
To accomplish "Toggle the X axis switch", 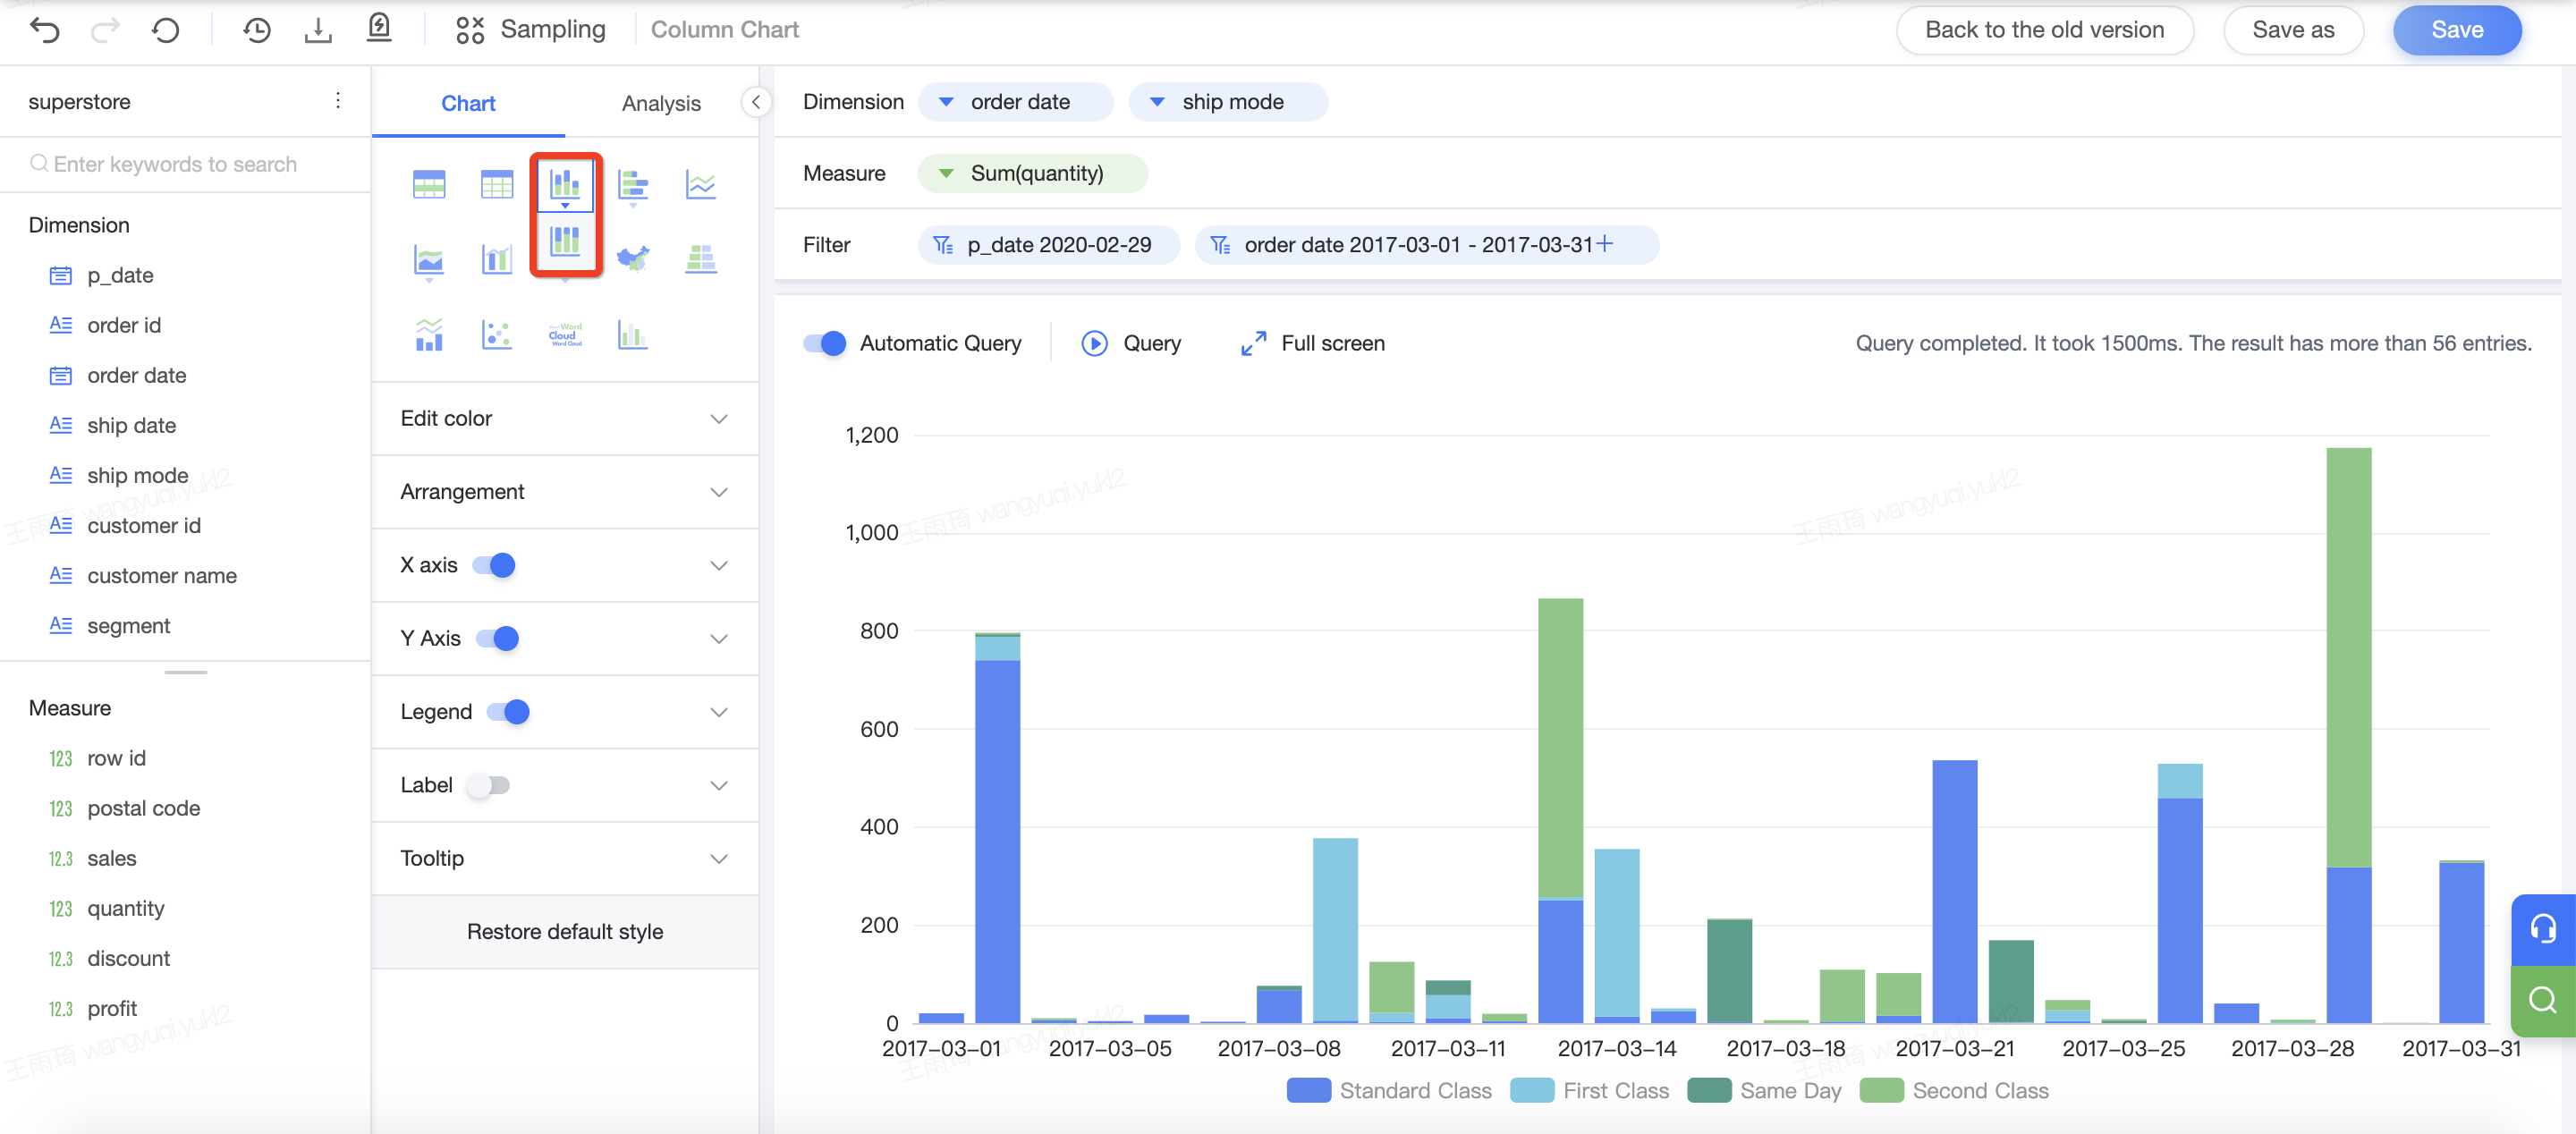I will pos(494,565).
